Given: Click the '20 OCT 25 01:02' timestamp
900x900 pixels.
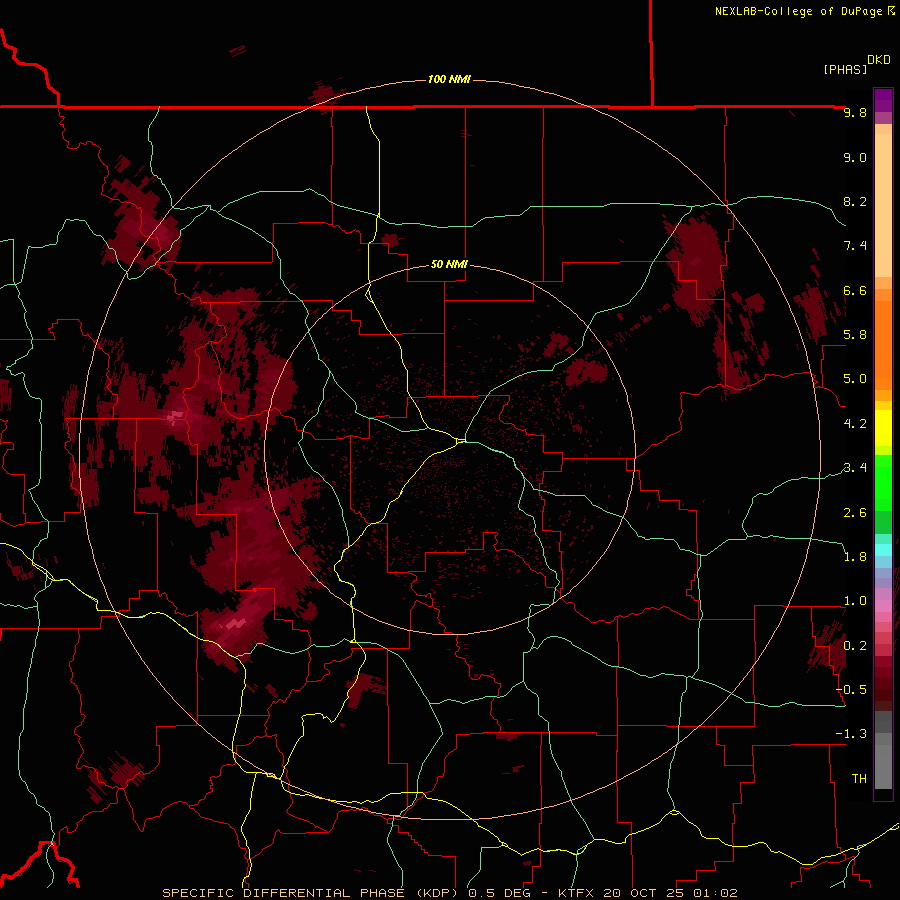Looking at the screenshot, I should (669, 893).
